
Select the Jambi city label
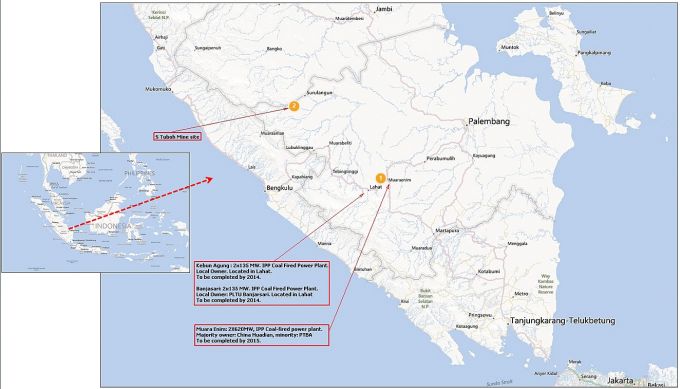tap(384, 9)
